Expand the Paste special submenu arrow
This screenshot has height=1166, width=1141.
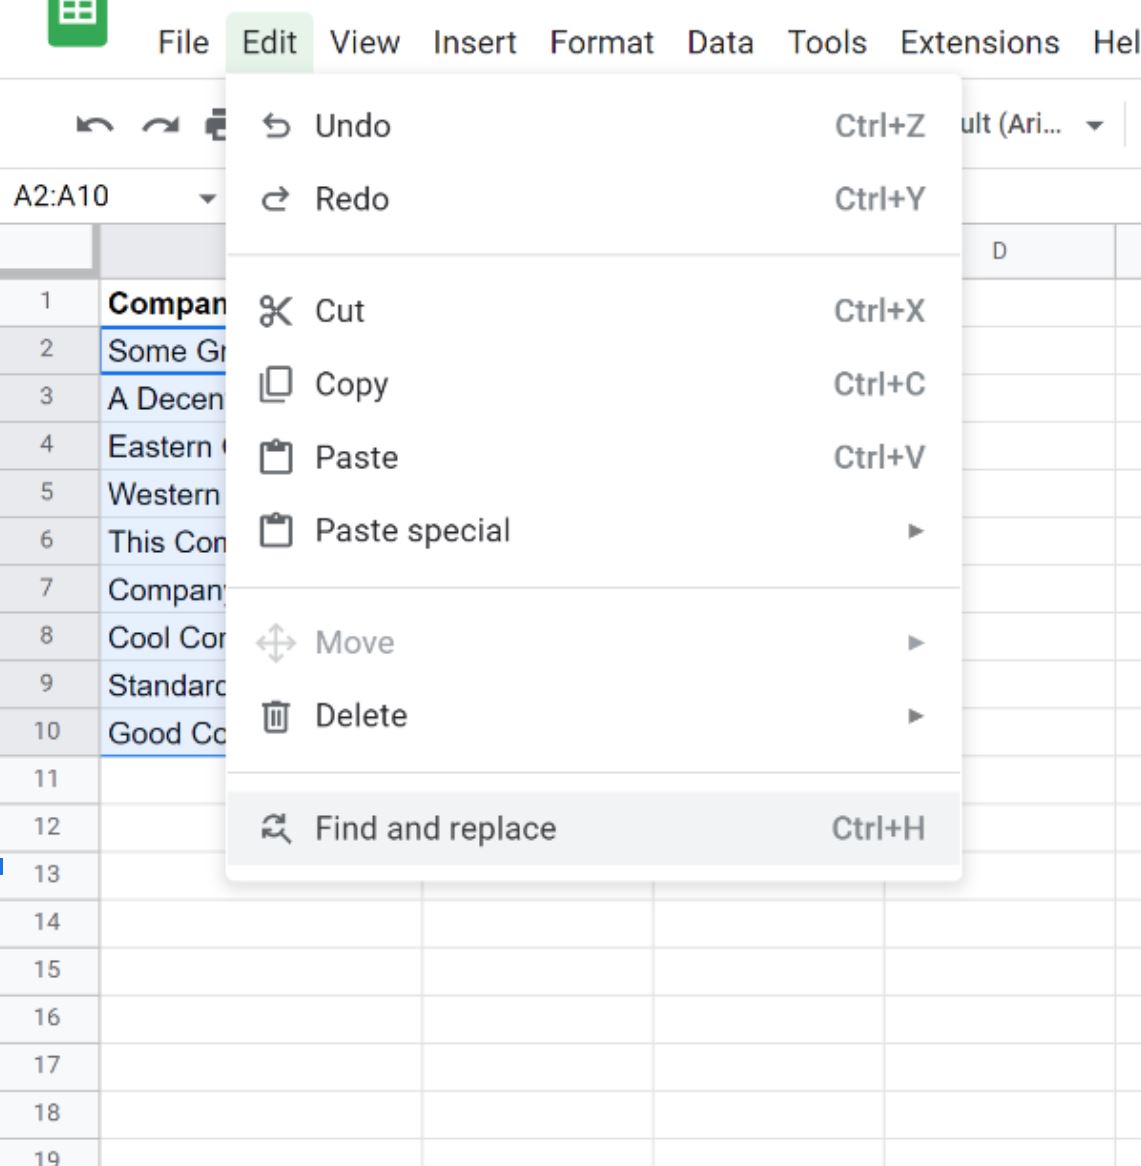click(916, 531)
